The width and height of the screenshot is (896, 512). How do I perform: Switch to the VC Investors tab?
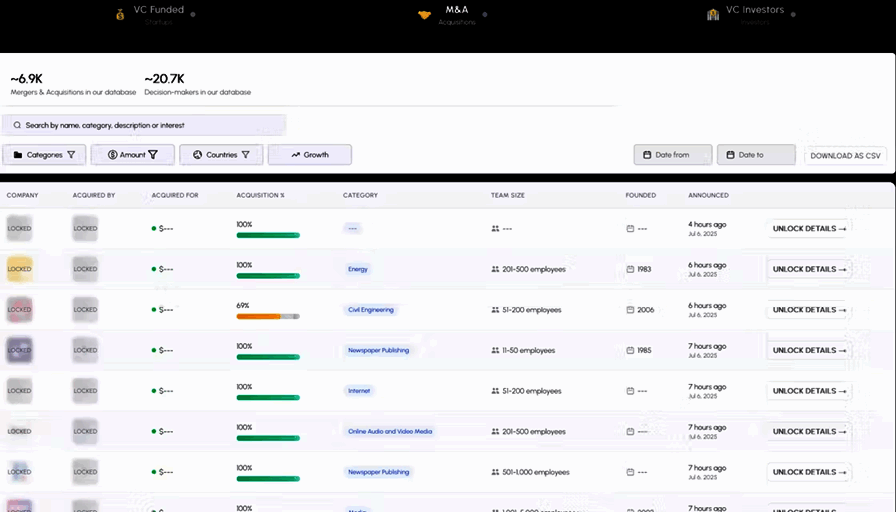click(754, 12)
